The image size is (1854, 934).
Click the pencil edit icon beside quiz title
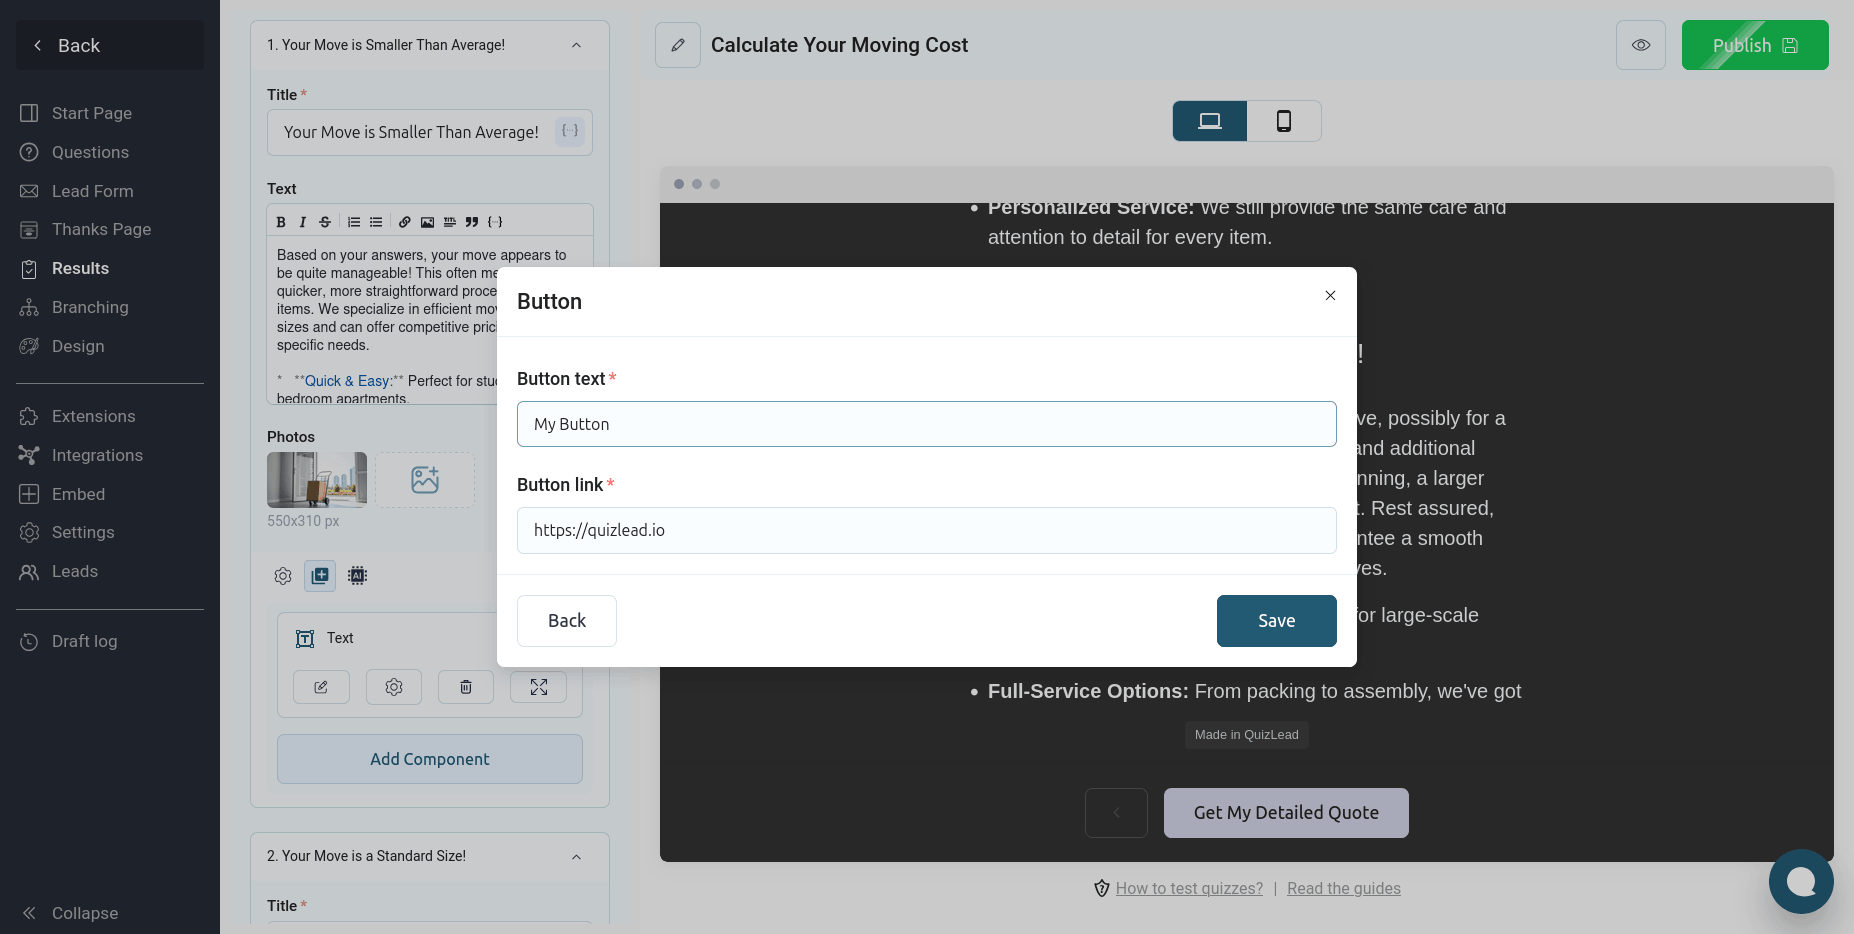point(678,45)
